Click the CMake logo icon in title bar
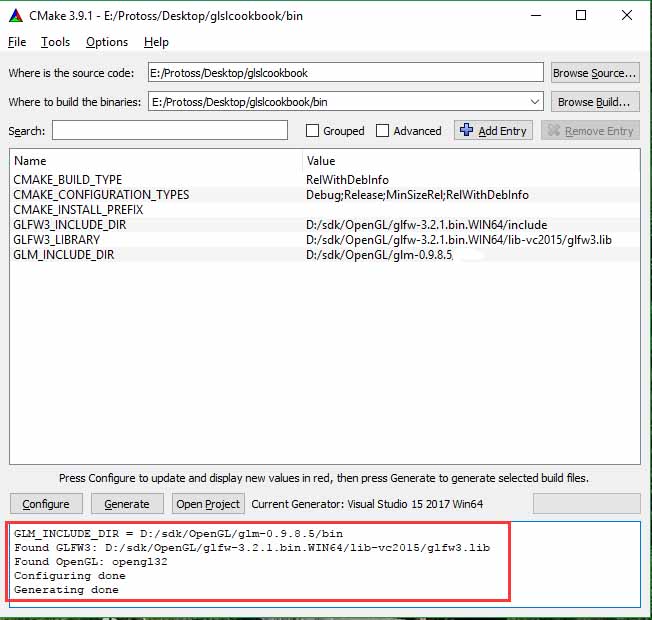This screenshot has height=620, width=652. (16, 16)
